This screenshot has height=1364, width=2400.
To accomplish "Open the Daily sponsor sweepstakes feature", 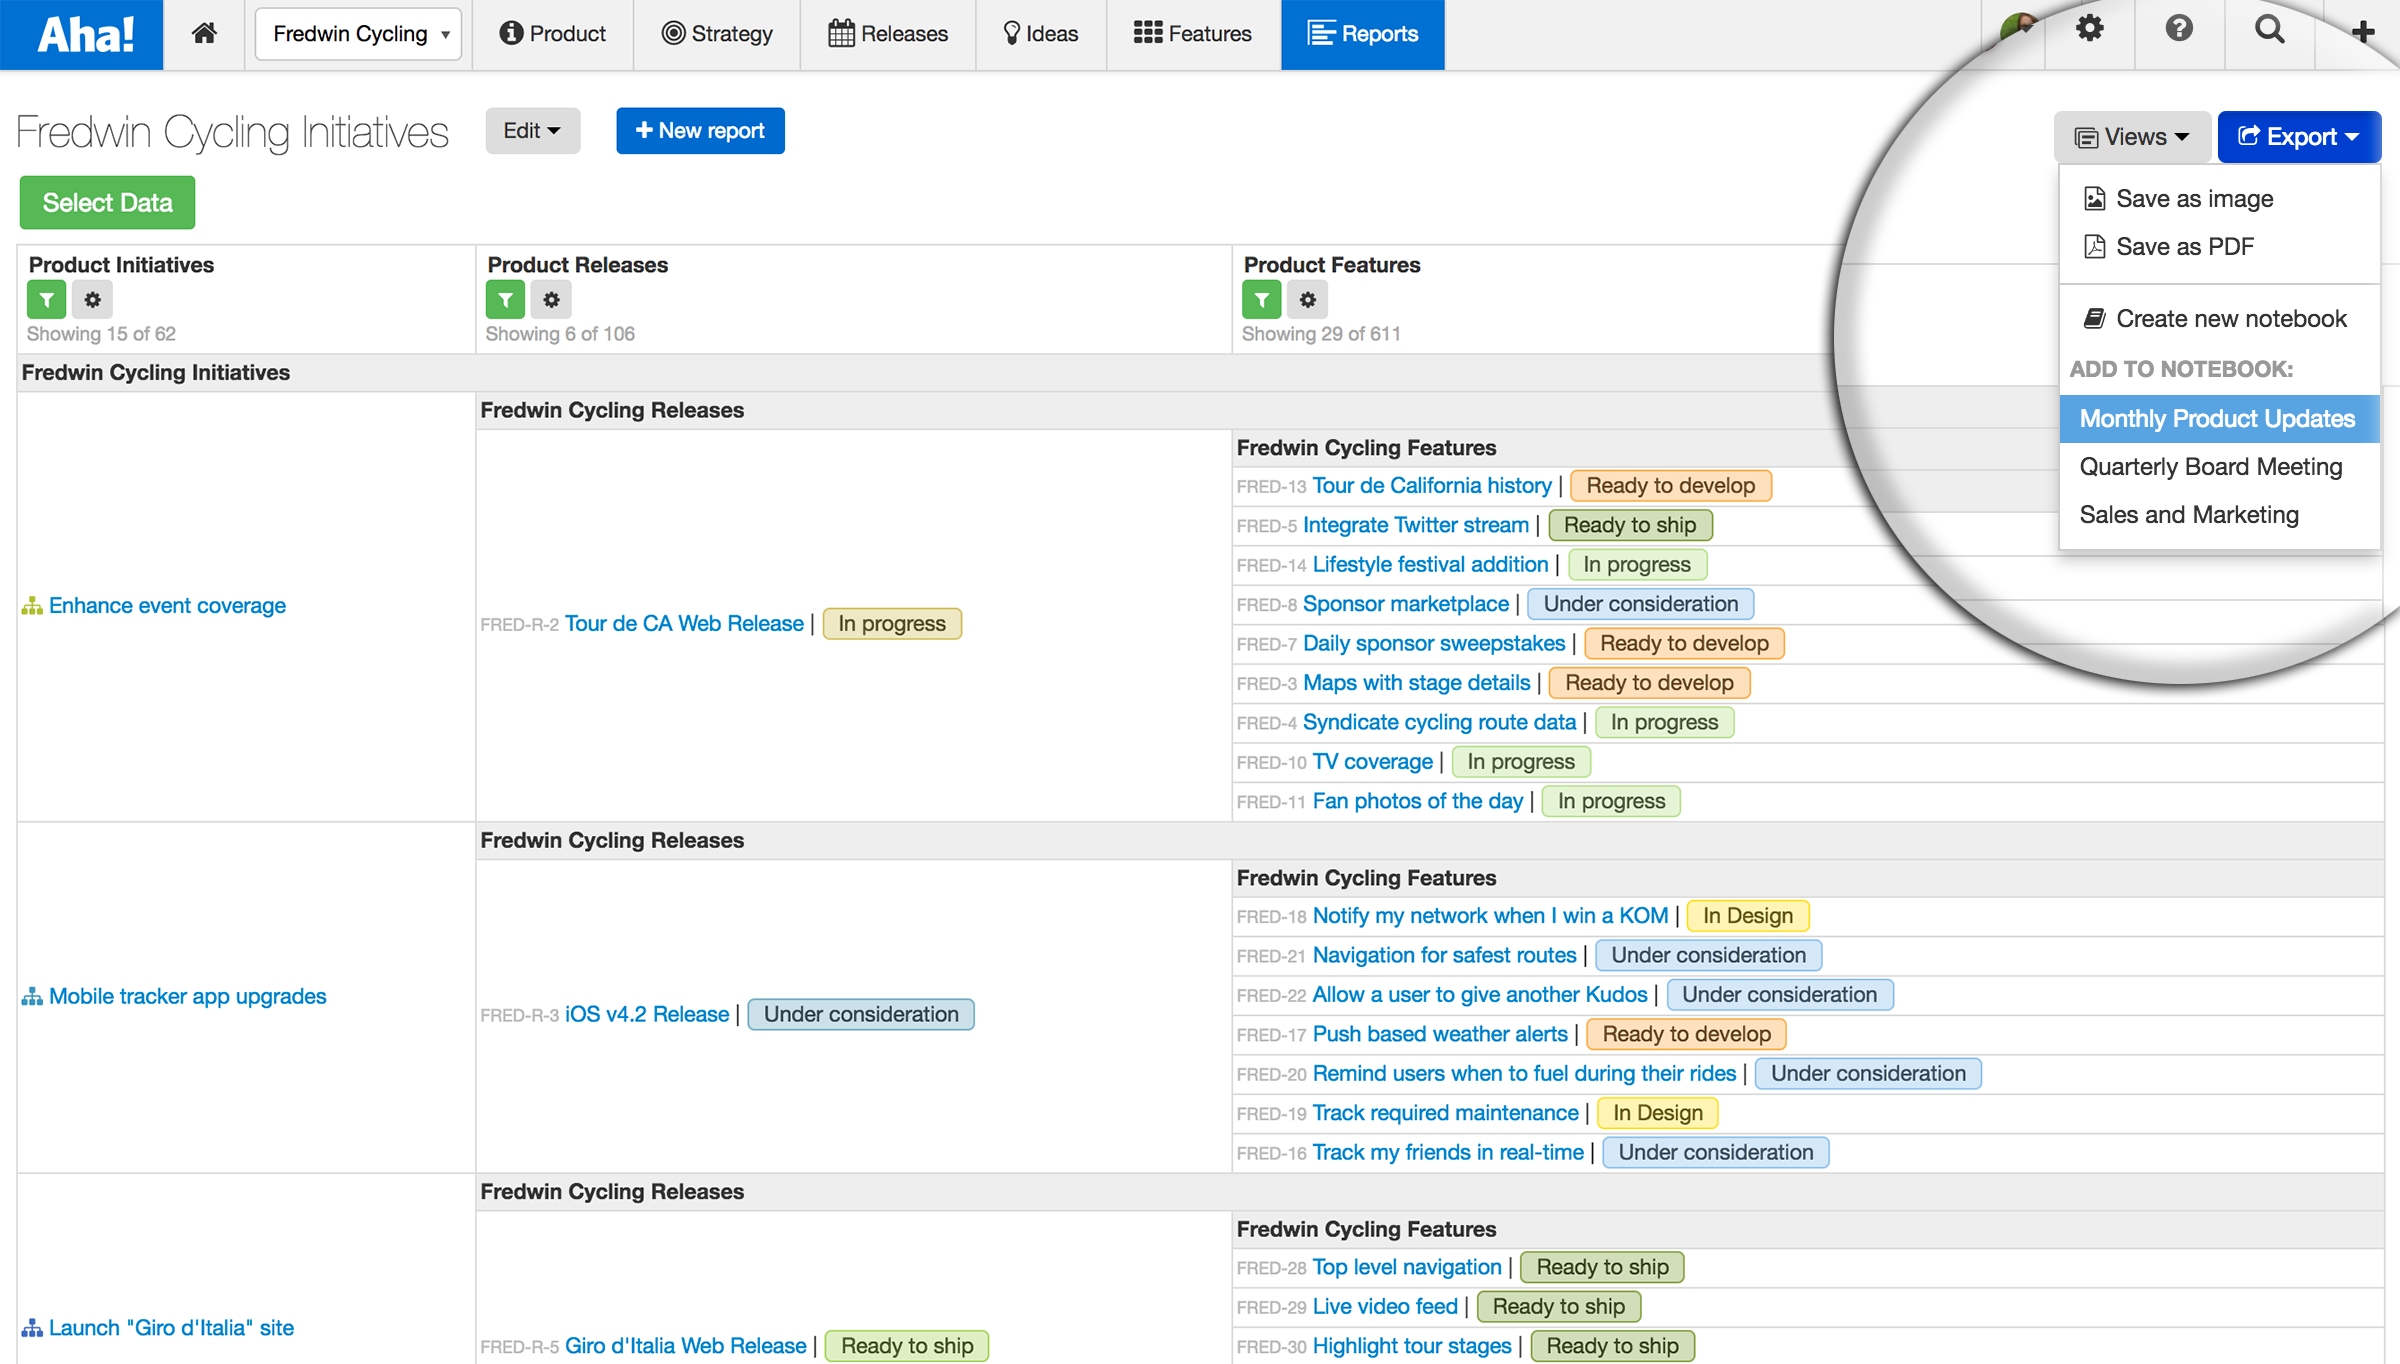I will [x=1434, y=644].
